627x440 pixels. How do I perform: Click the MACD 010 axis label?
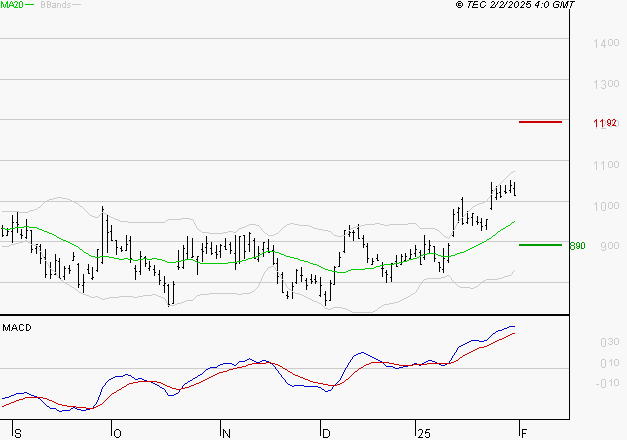(x=610, y=363)
